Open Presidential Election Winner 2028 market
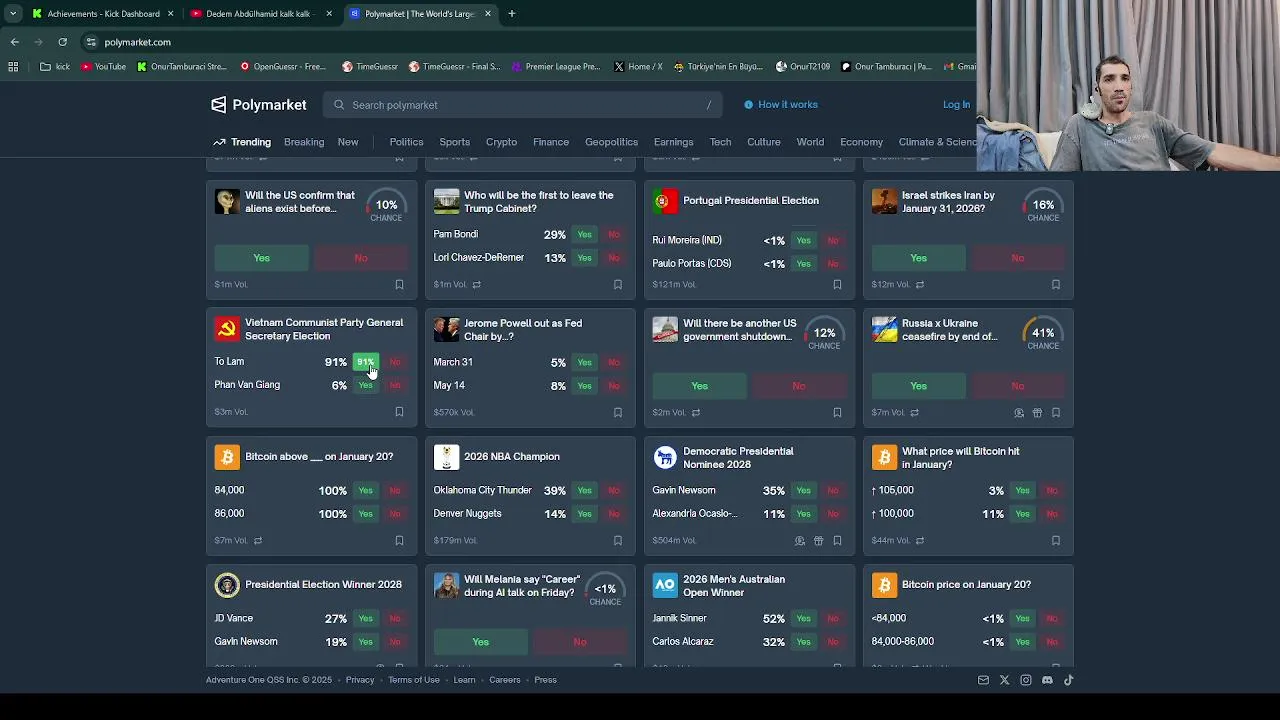 pos(323,585)
